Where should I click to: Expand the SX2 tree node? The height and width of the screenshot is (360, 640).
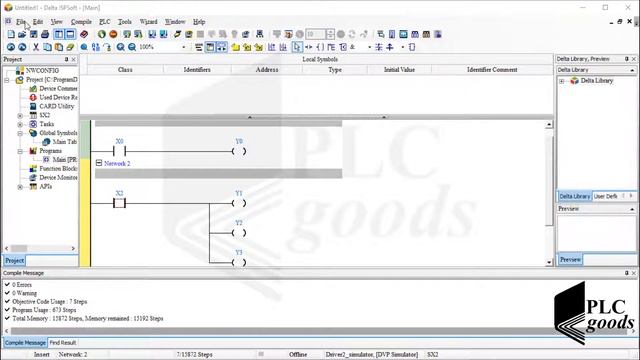[x=20, y=116]
